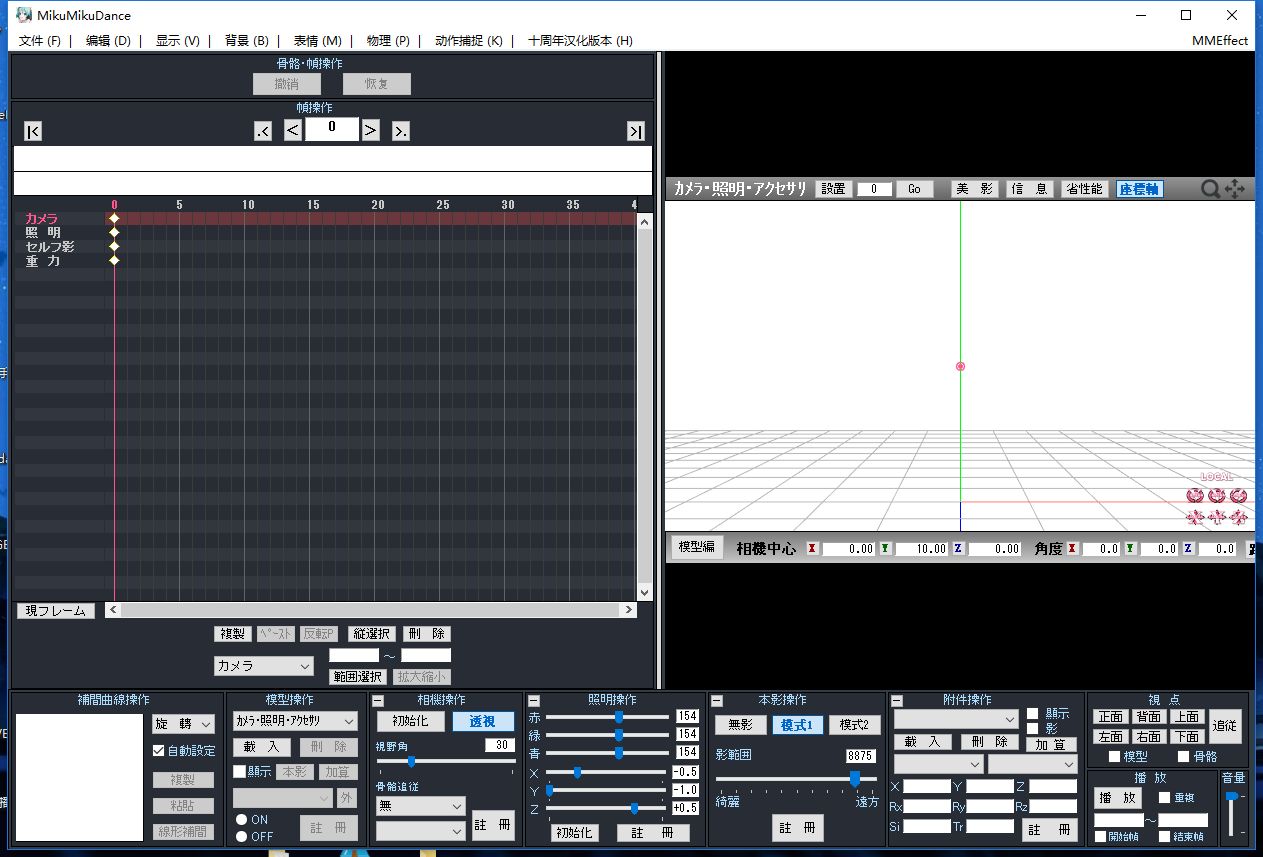Check the 骨骼 checkbox in 視点 panel
This screenshot has width=1263, height=857.
1184,756
